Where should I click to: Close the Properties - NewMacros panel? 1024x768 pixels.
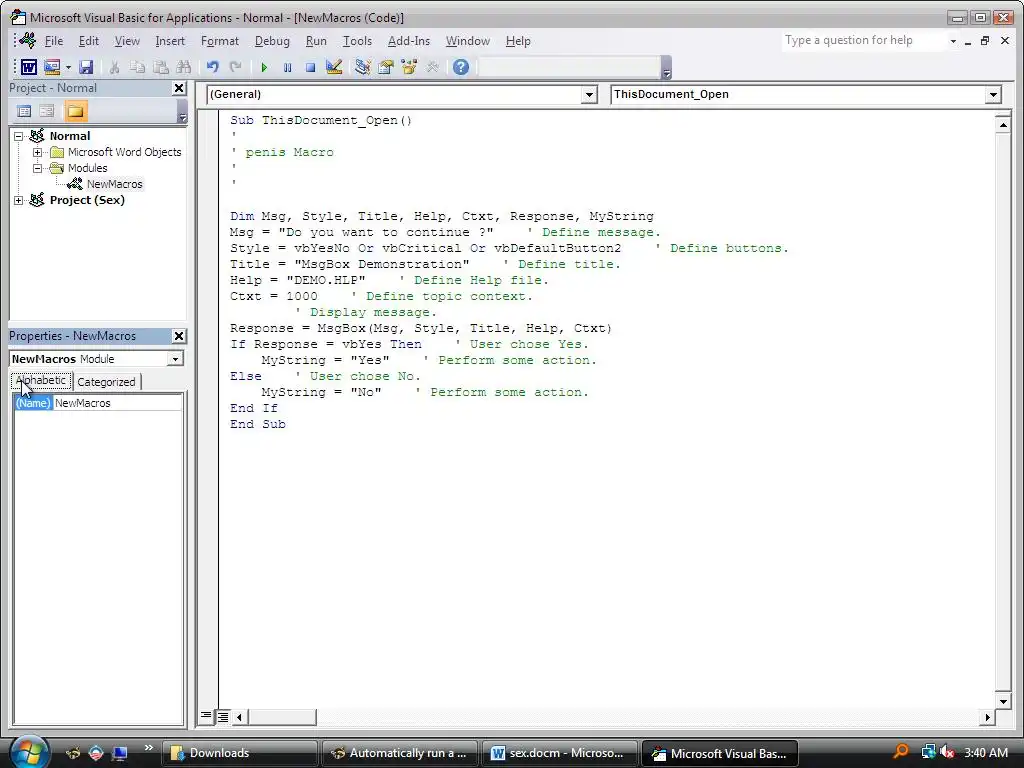(x=179, y=336)
